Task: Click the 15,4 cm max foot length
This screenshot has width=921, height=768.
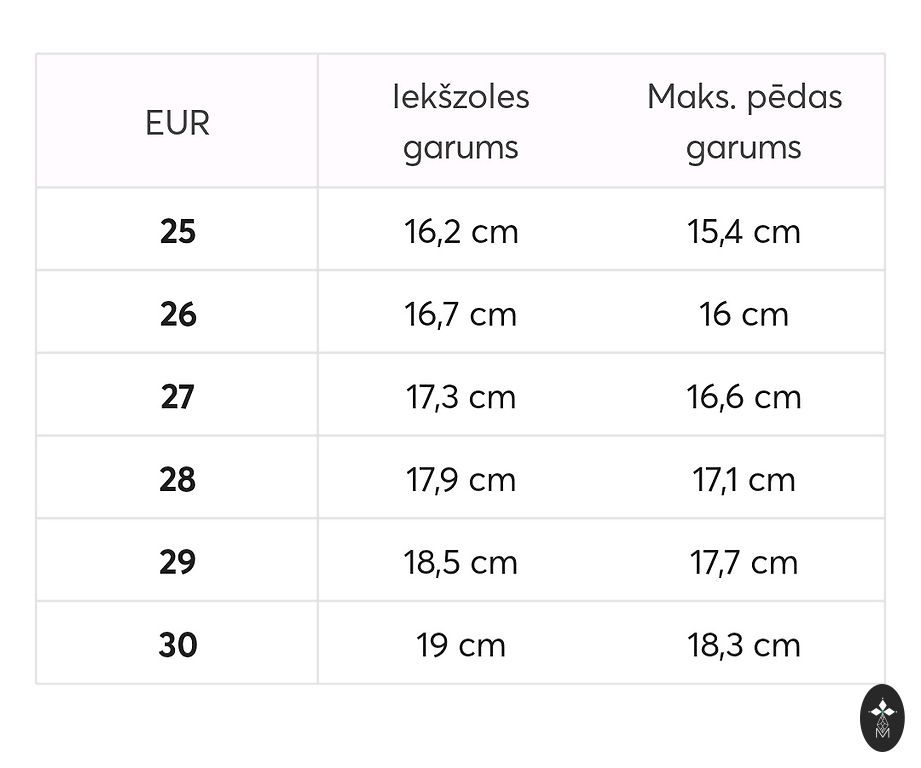Action: (744, 232)
